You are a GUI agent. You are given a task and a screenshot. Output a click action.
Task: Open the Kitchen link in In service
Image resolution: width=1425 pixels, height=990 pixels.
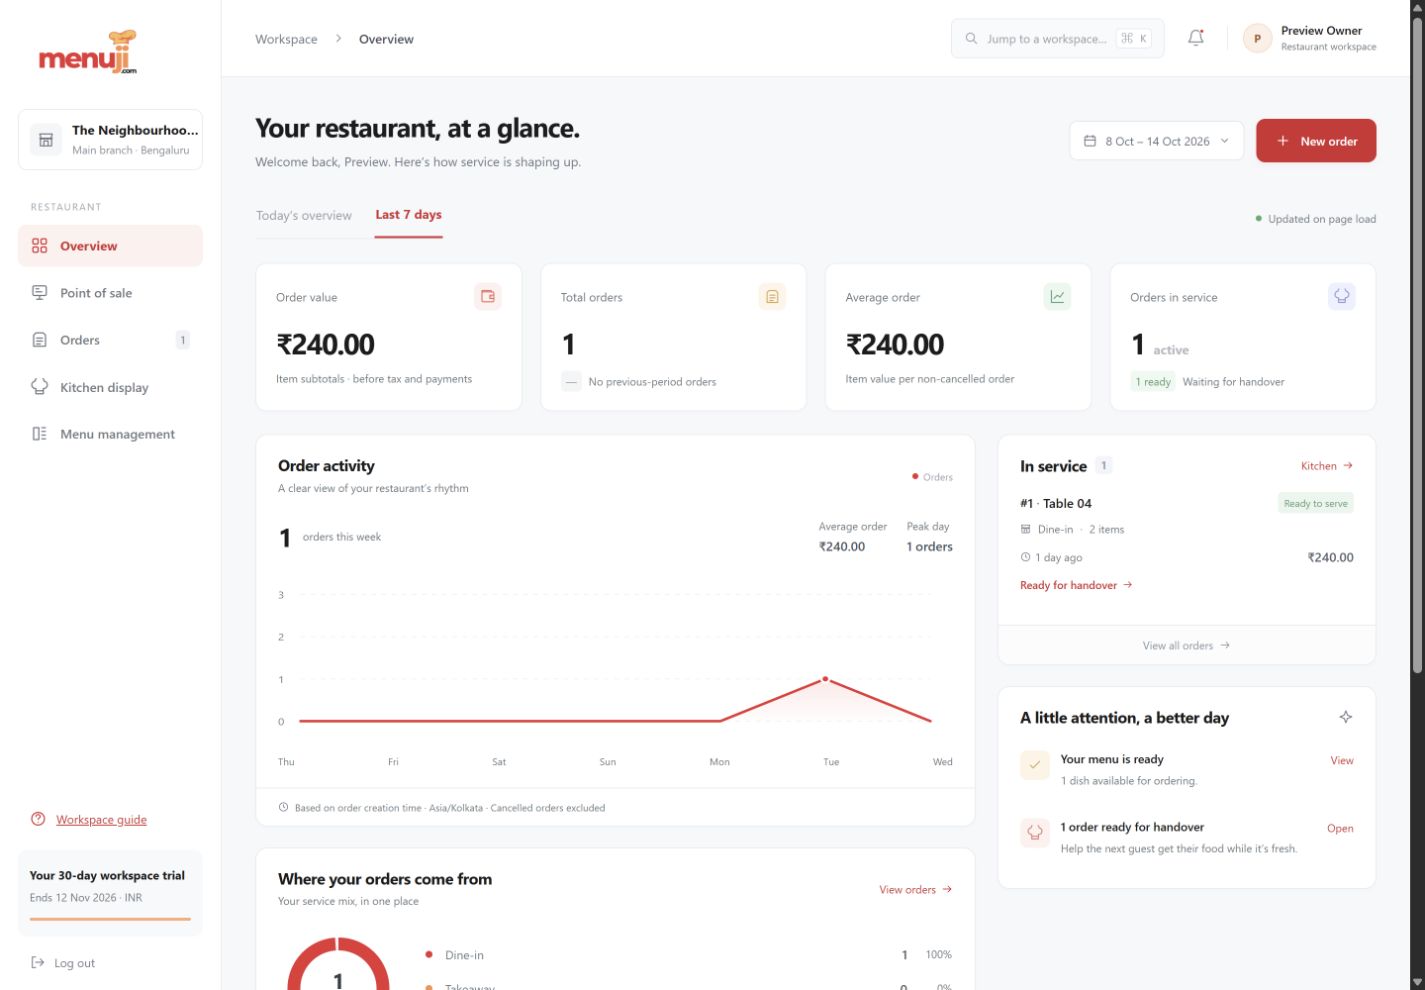tap(1327, 466)
